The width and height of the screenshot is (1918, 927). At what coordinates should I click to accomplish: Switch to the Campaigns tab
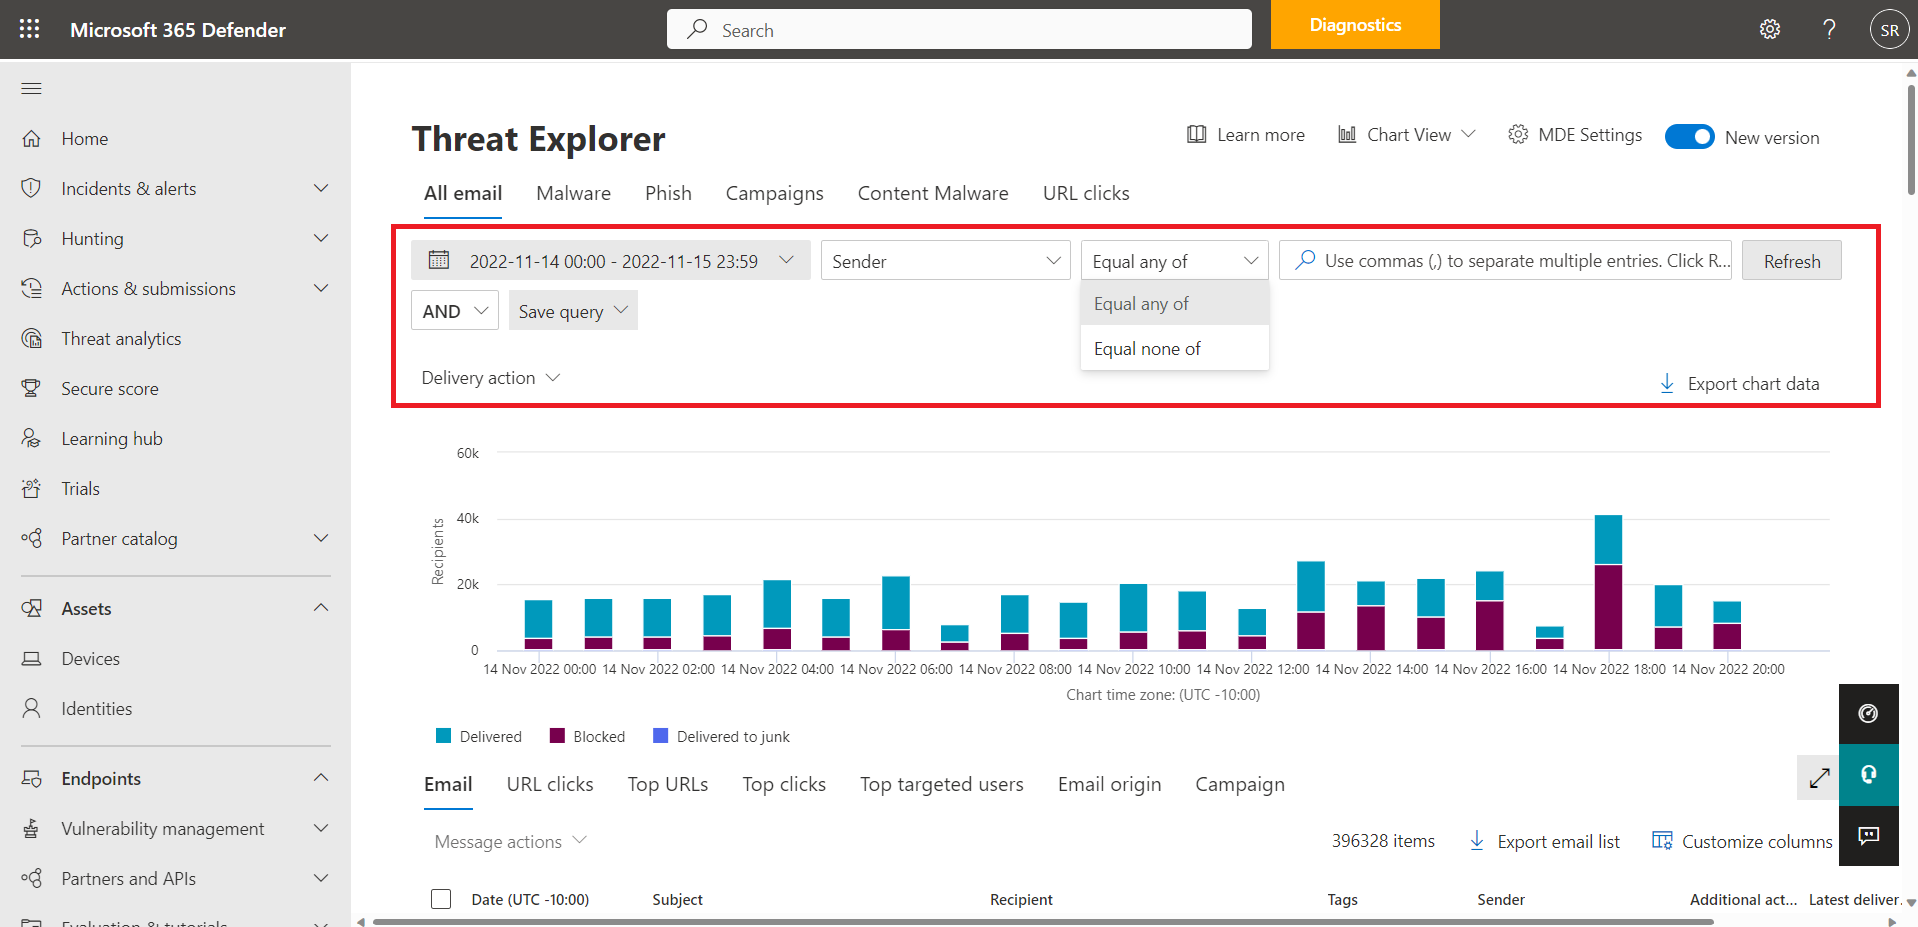774,193
